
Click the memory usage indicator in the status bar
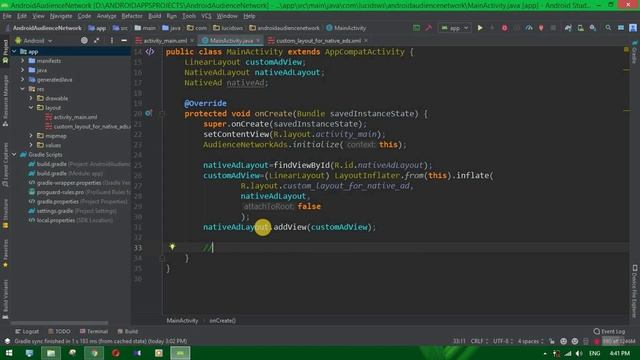619,341
